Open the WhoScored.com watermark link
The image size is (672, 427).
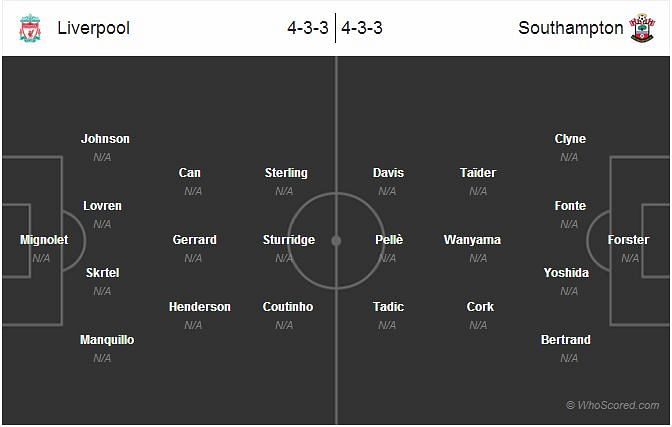point(612,405)
